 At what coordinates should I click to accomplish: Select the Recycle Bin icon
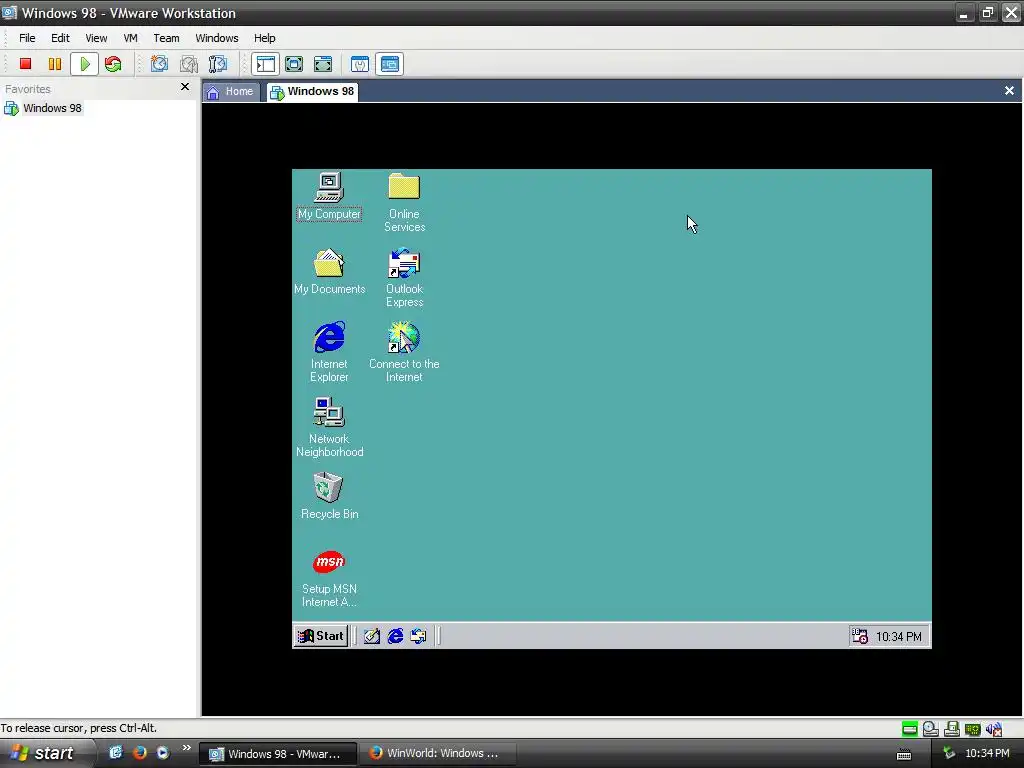(329, 496)
